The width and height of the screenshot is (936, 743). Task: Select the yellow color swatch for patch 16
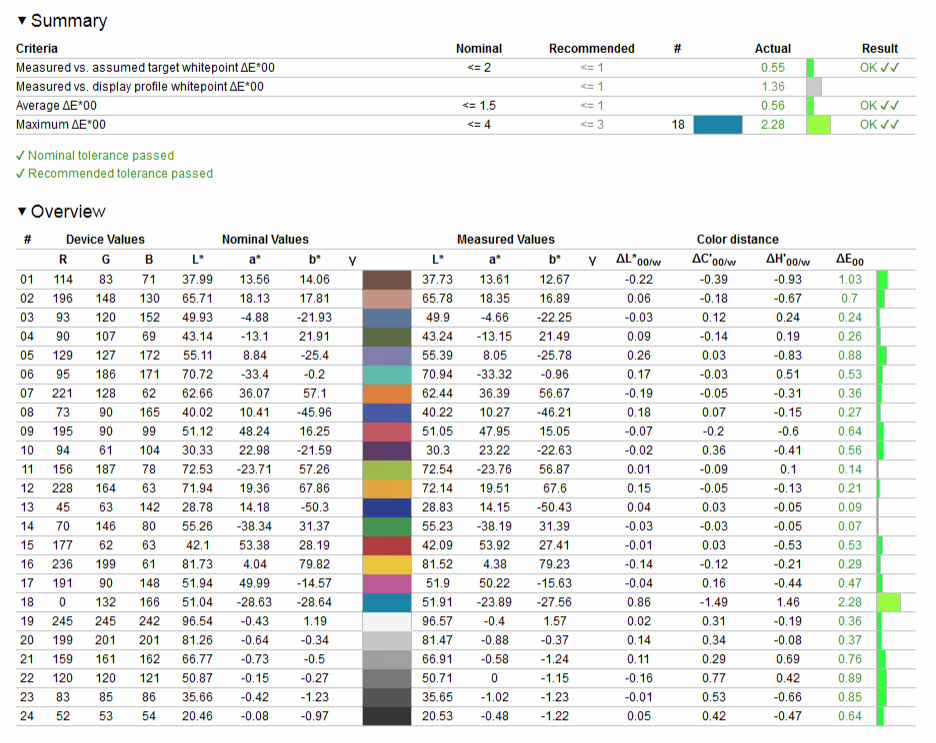[386, 564]
